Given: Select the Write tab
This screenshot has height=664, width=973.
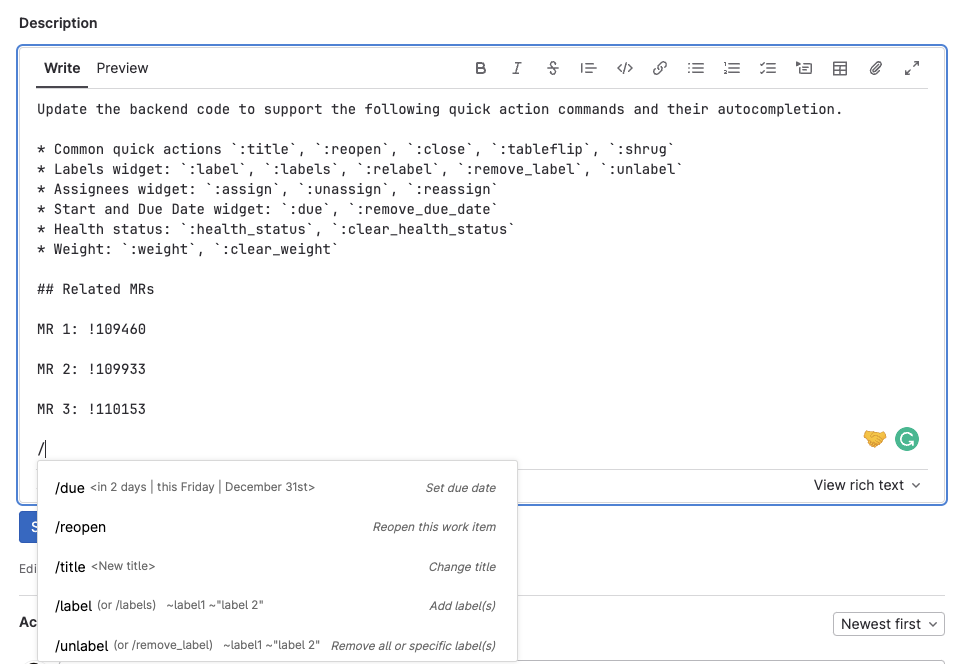Looking at the screenshot, I should pyautogui.click(x=61, y=68).
